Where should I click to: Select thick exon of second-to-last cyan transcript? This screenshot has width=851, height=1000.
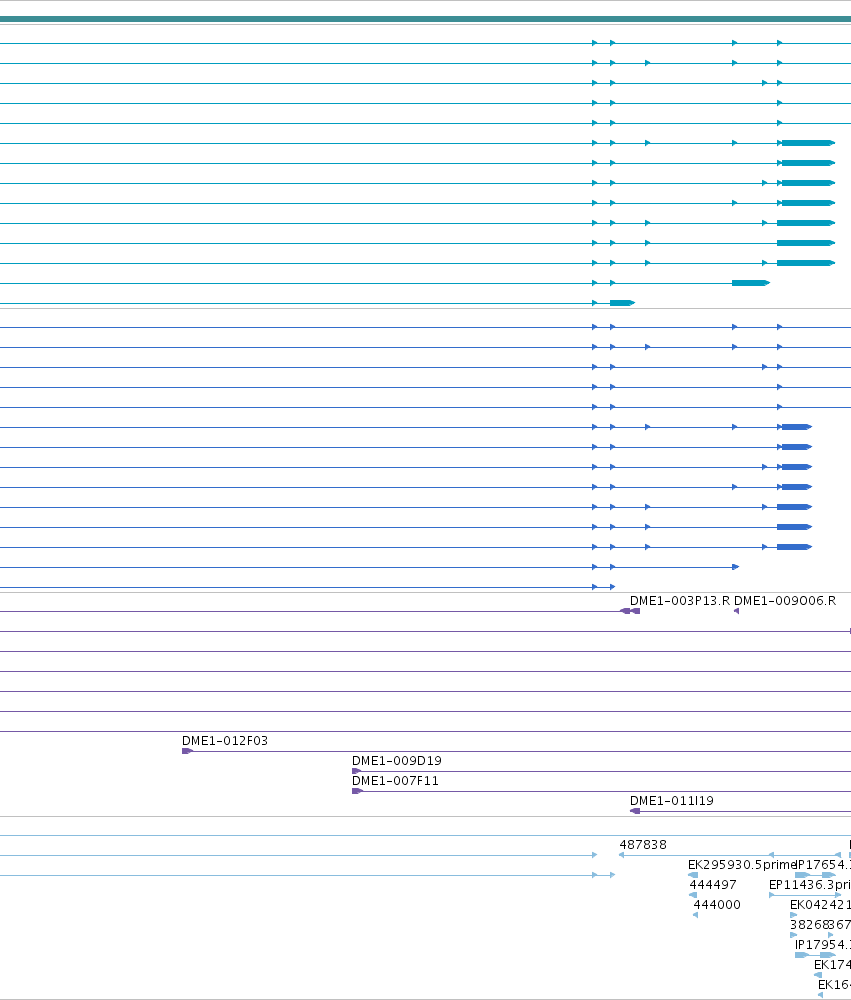[x=750, y=283]
